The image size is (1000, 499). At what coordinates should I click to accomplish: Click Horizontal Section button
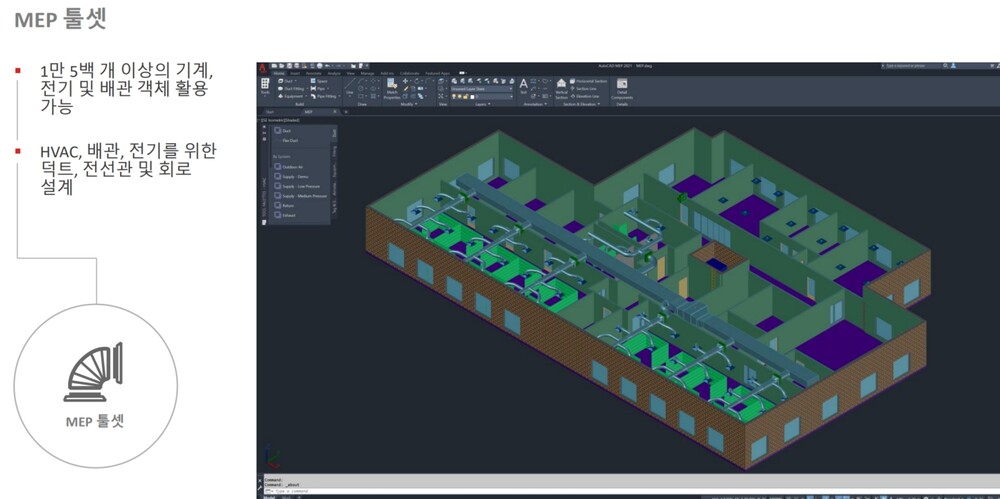click(x=589, y=80)
